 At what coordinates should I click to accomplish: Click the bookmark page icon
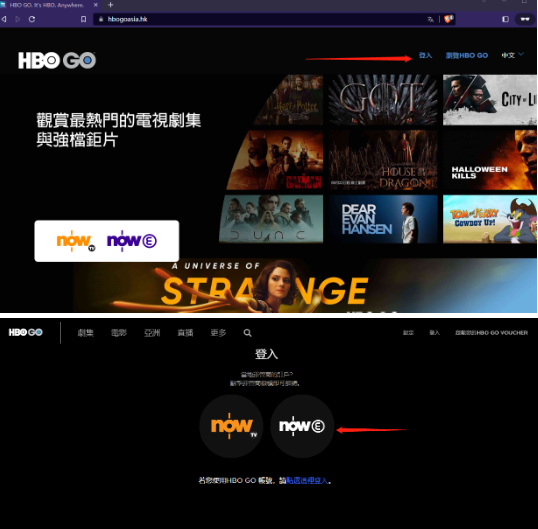tap(83, 19)
